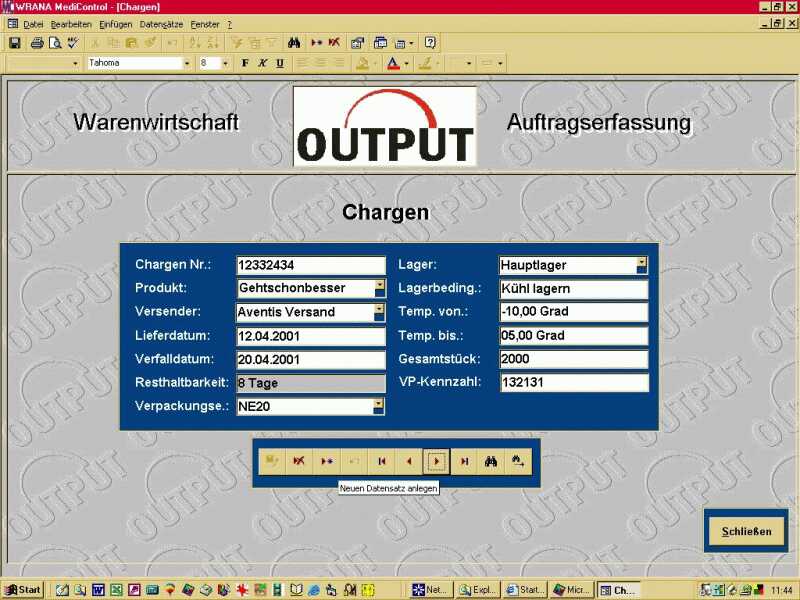Open the font size 8 dropdown

click(x=226, y=63)
